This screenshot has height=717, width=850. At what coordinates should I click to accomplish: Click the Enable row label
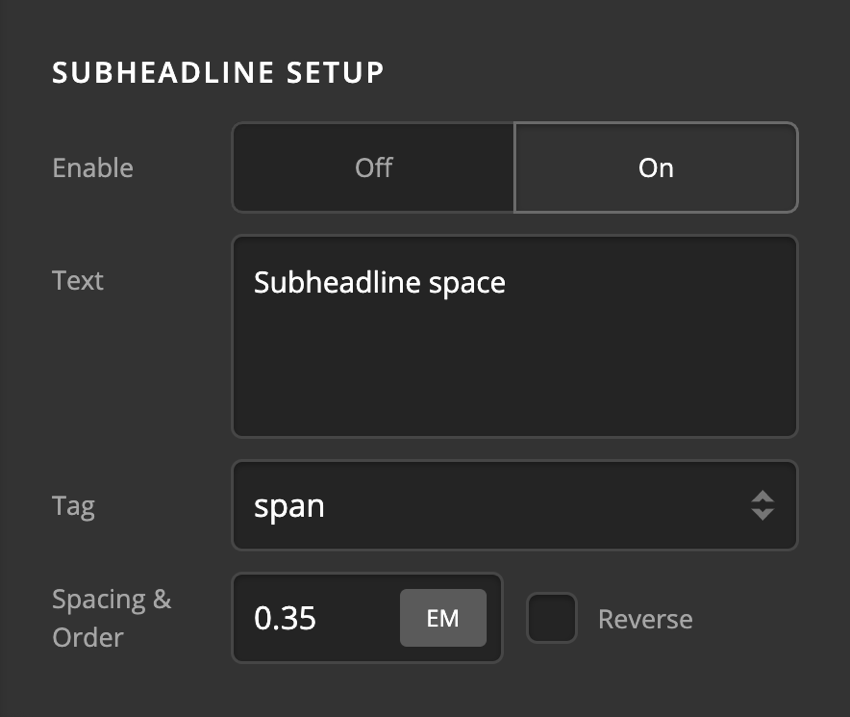click(92, 168)
